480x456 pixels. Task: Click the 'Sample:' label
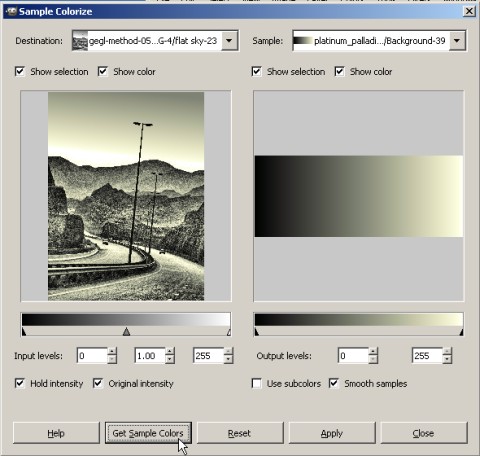[x=268, y=41]
